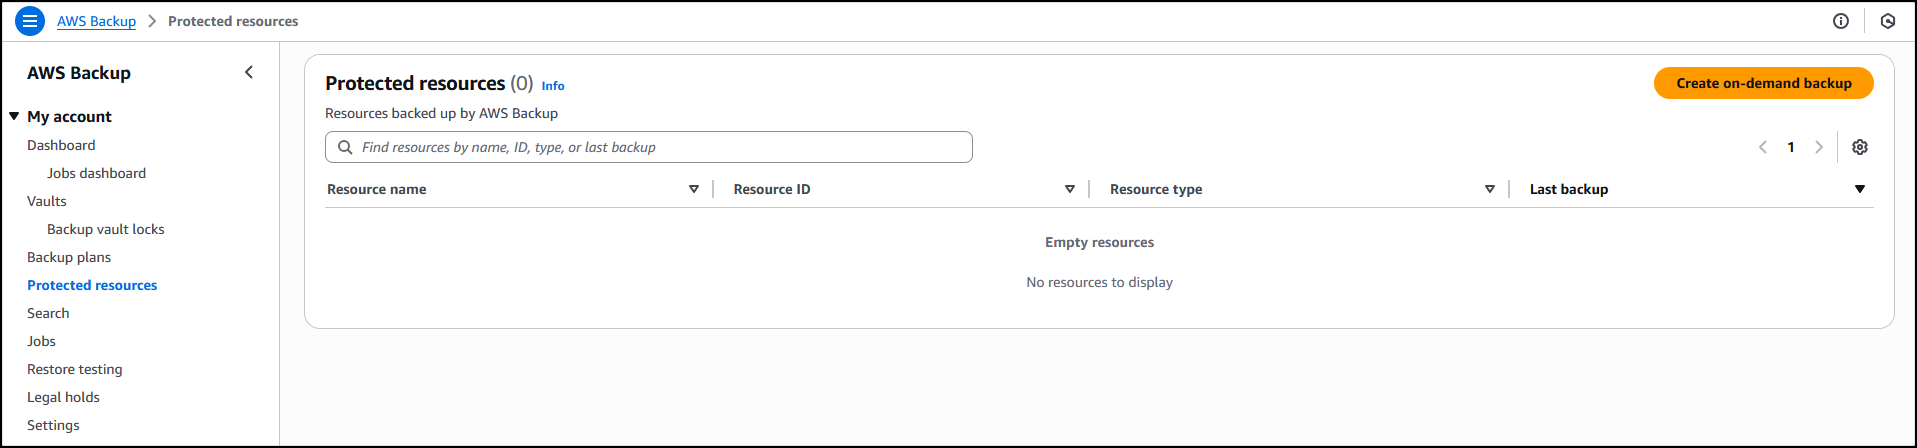Open the Info link beside Protected resources
This screenshot has width=1917, height=448.
[x=553, y=86]
